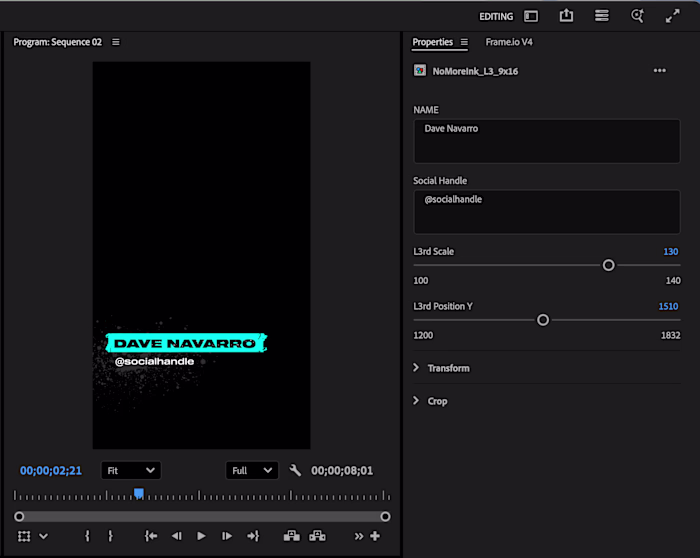Click the right zoom scrollbar handle
Image resolution: width=700 pixels, height=558 pixels.
tap(385, 516)
